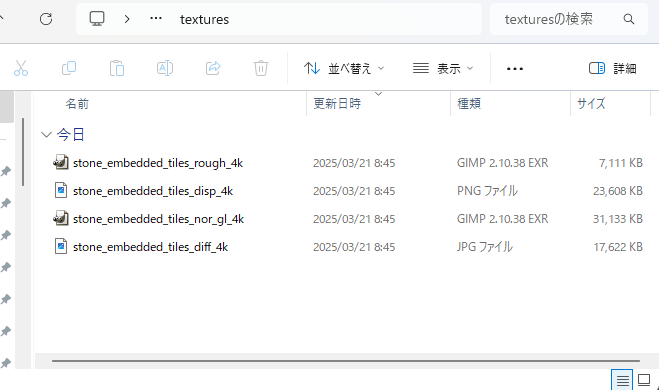The image size is (659, 390).
Task: Sort by the 更新日時 column header
Action: click(337, 103)
